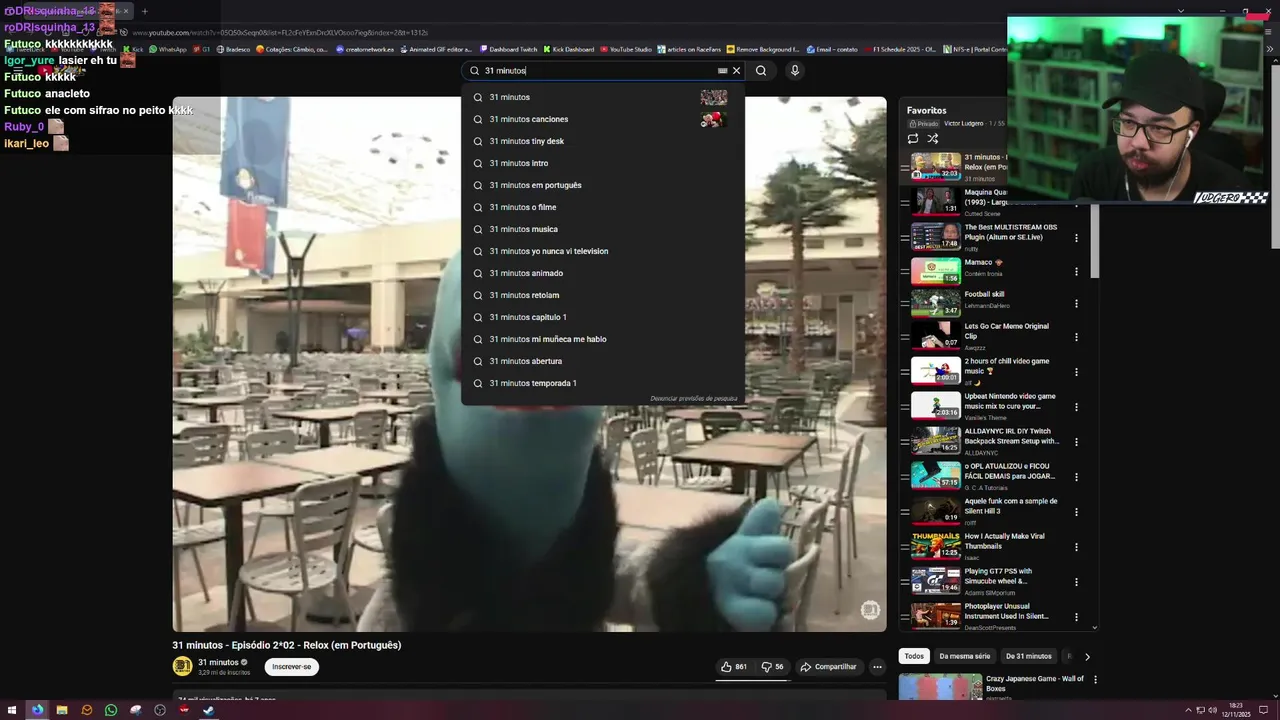Clear the YouTube search box text
Screen dimensions: 1280x720
tap(736, 71)
